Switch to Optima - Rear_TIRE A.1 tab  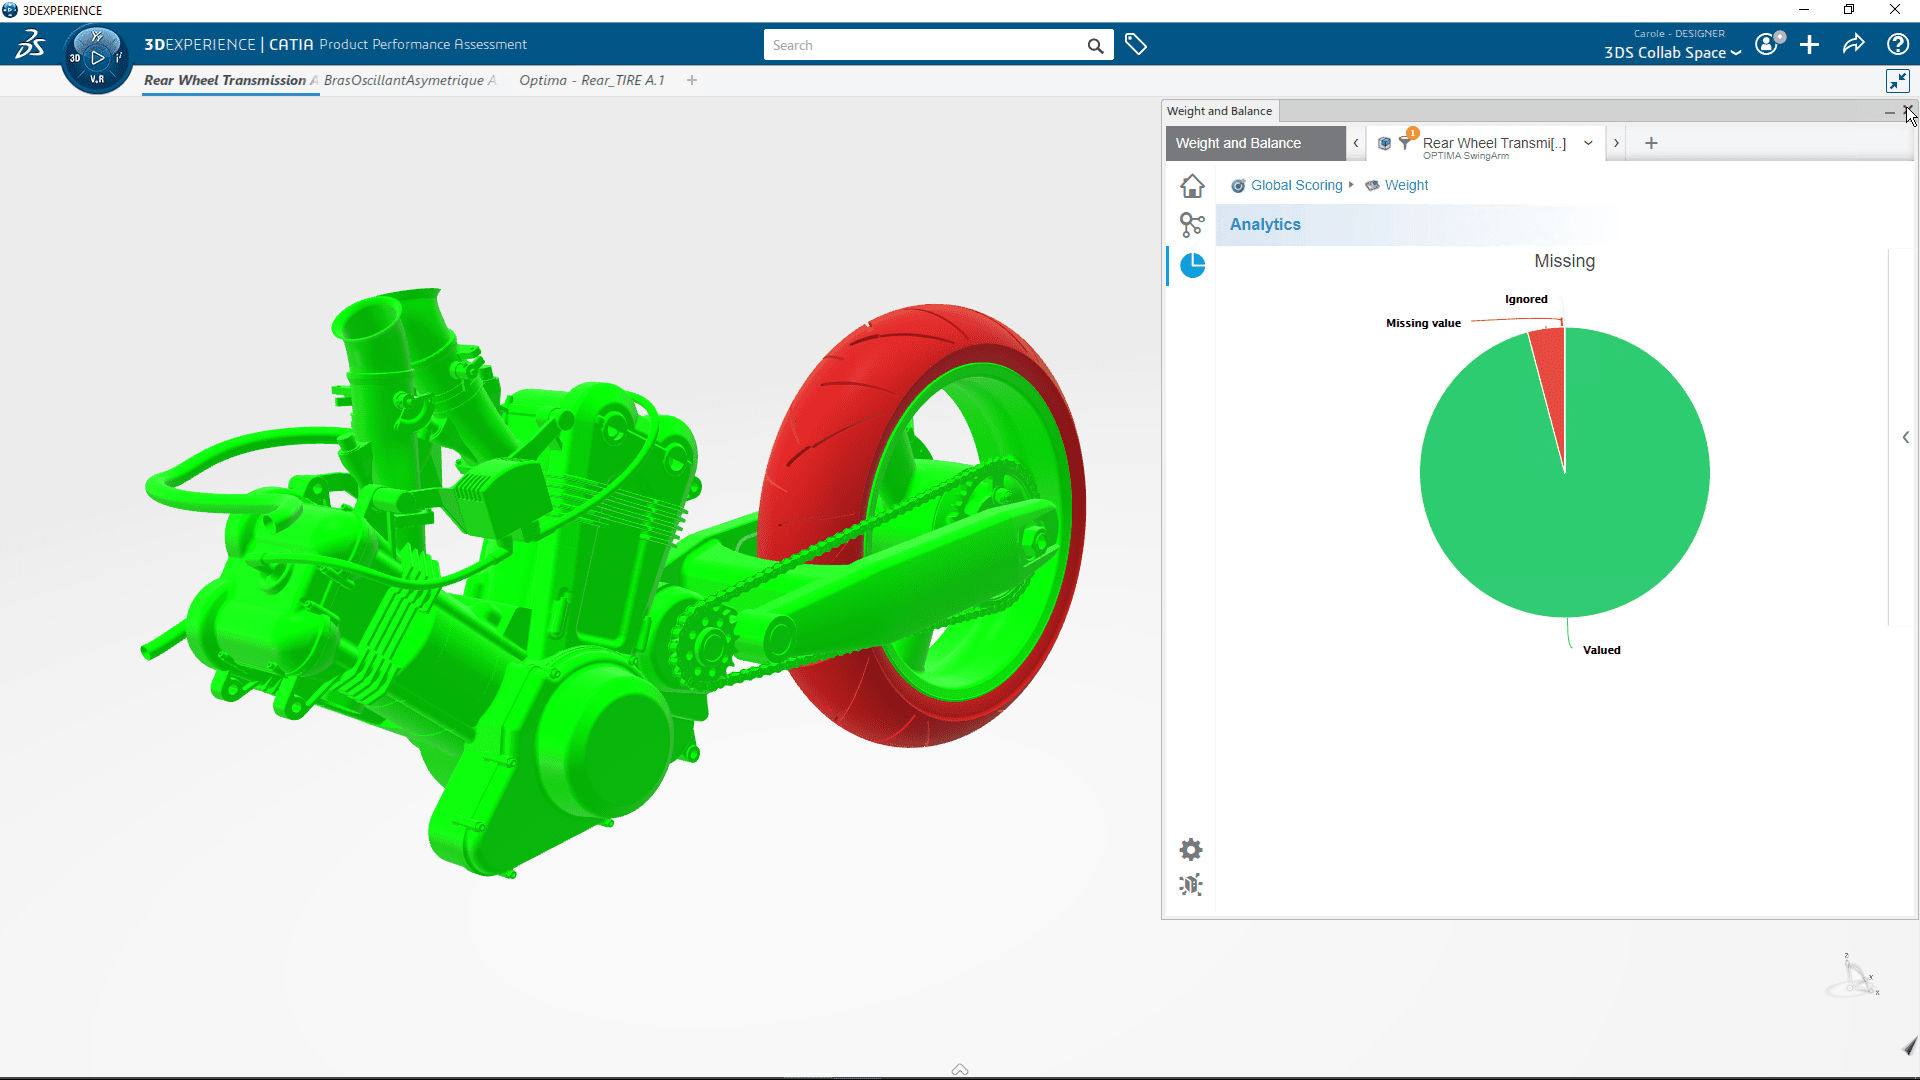(x=591, y=80)
